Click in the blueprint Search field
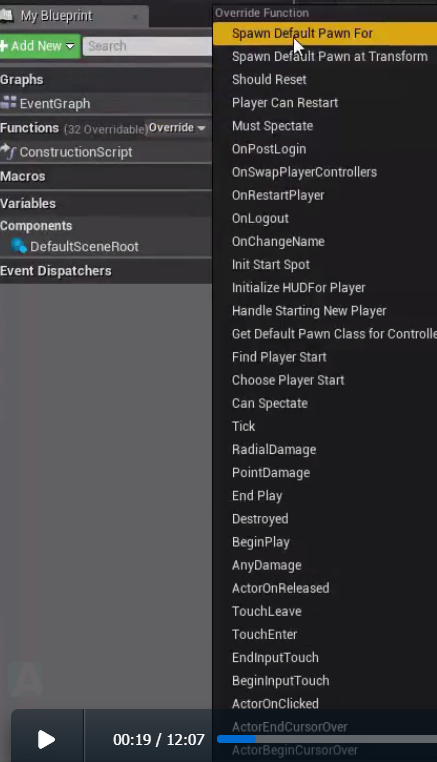Image resolution: width=437 pixels, height=762 pixels. [147, 46]
